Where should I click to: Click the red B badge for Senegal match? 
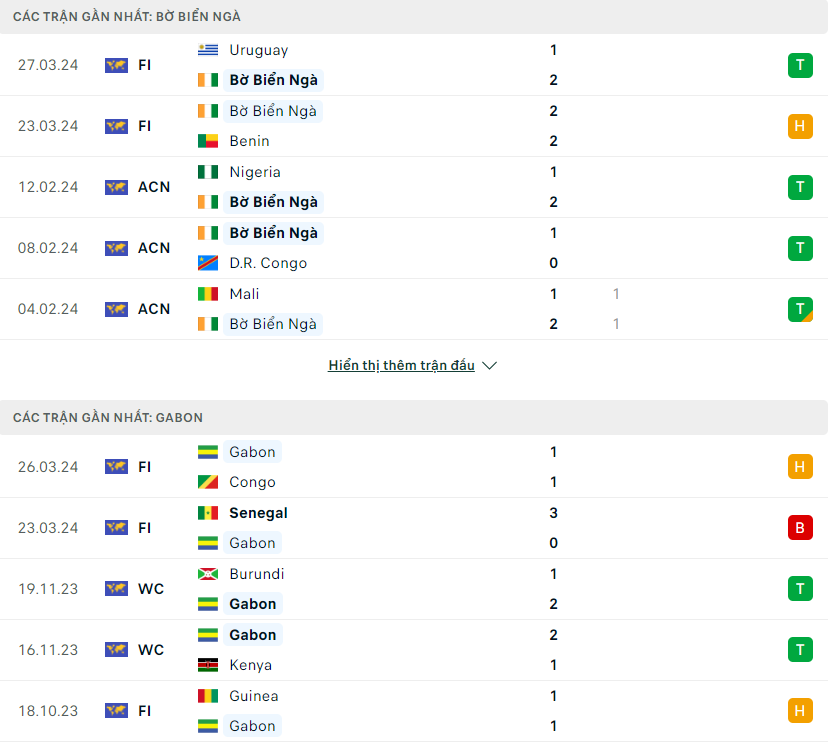coord(800,528)
